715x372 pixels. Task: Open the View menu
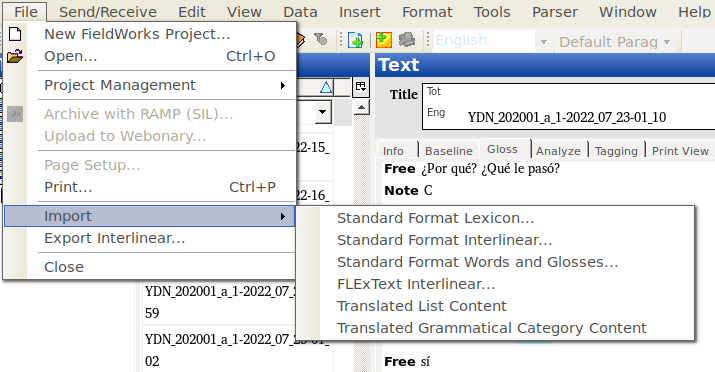[x=244, y=12]
